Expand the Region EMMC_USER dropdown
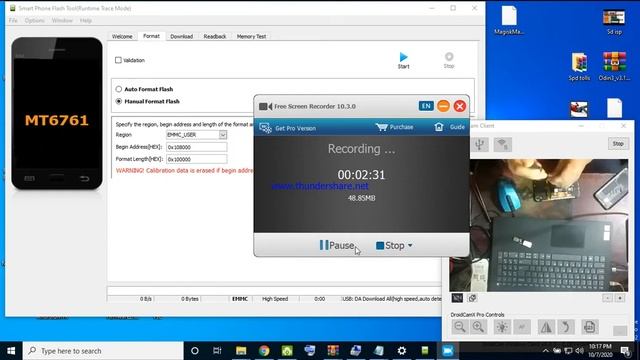The width and height of the screenshot is (640, 360). (x=223, y=135)
